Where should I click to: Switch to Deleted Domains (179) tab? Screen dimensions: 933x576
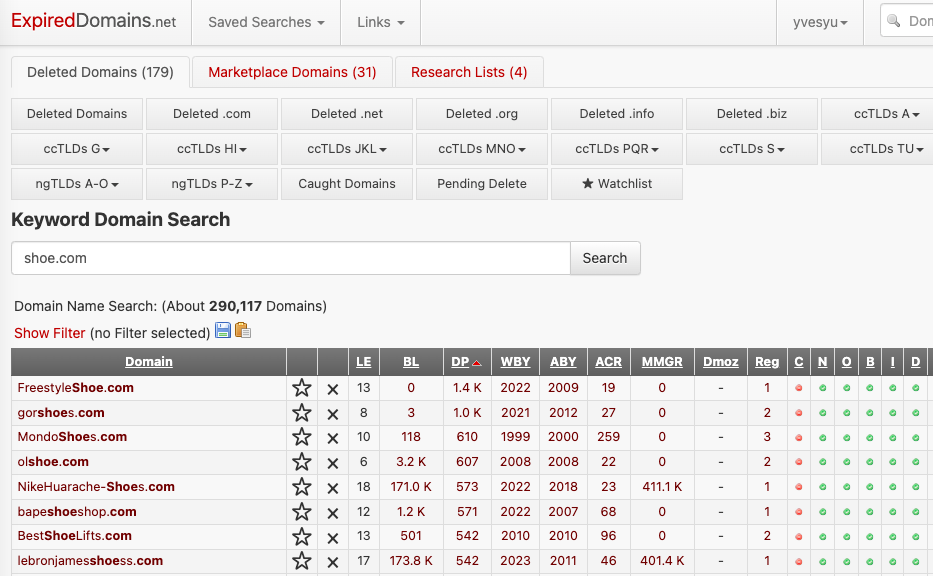click(x=101, y=72)
